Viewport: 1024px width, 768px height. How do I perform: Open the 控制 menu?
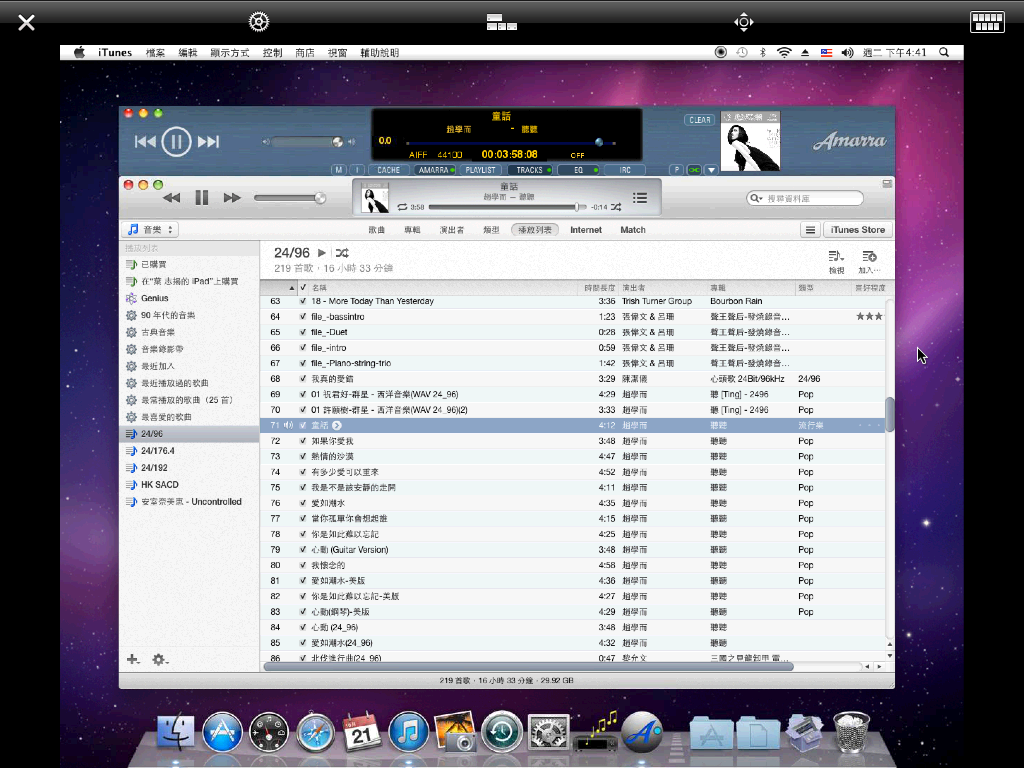(x=272, y=52)
